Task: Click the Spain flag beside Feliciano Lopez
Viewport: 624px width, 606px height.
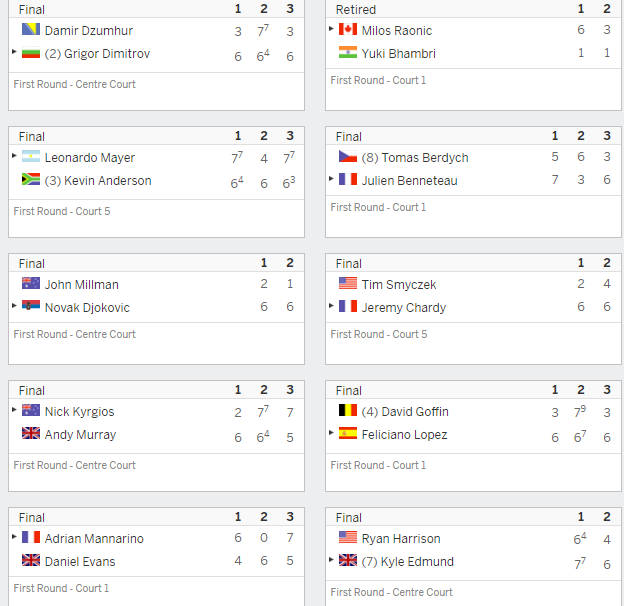Action: coord(348,433)
